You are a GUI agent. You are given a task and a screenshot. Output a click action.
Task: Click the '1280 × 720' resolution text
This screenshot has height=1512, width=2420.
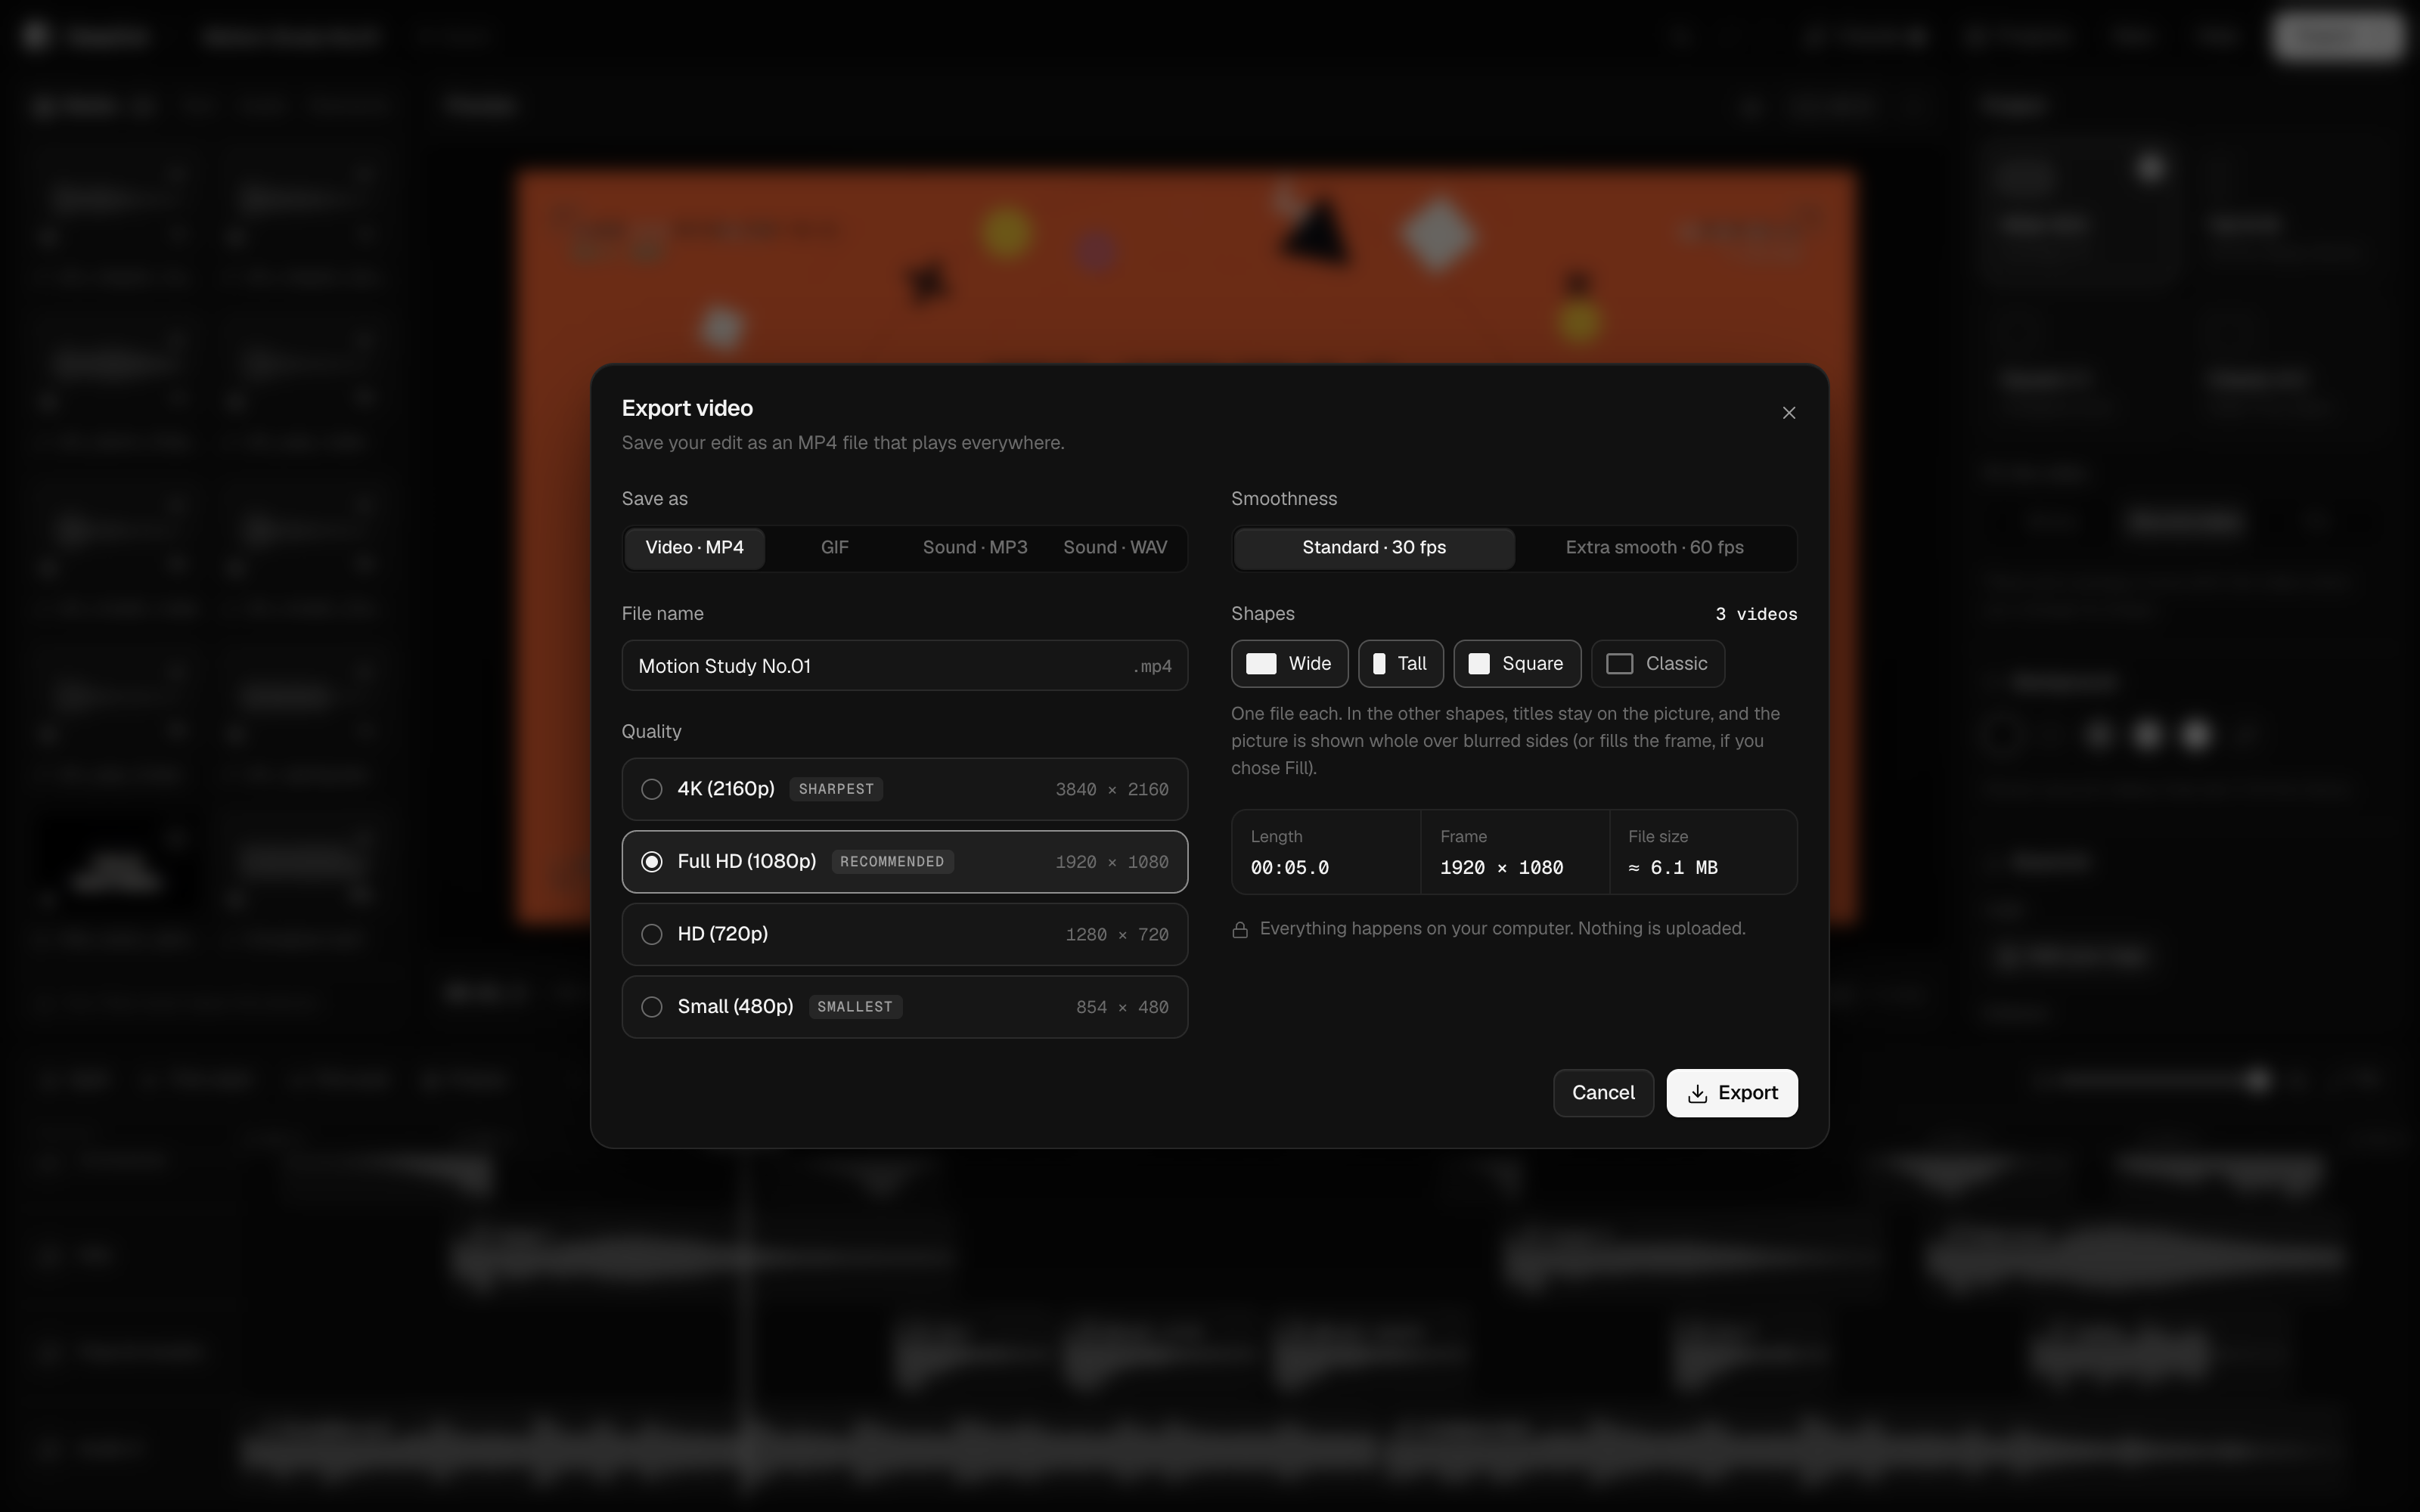[x=1117, y=935]
